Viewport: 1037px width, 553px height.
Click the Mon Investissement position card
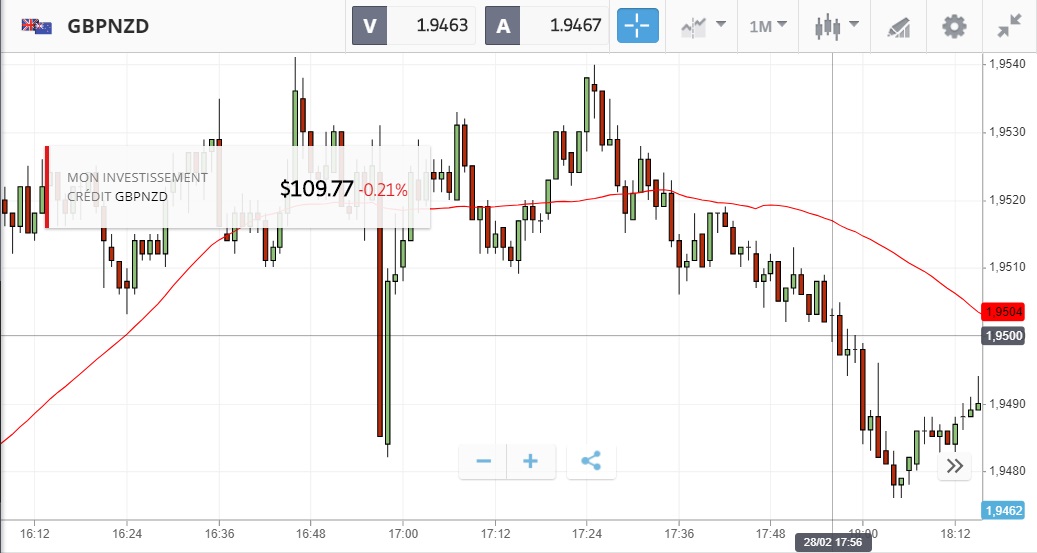[x=238, y=187]
